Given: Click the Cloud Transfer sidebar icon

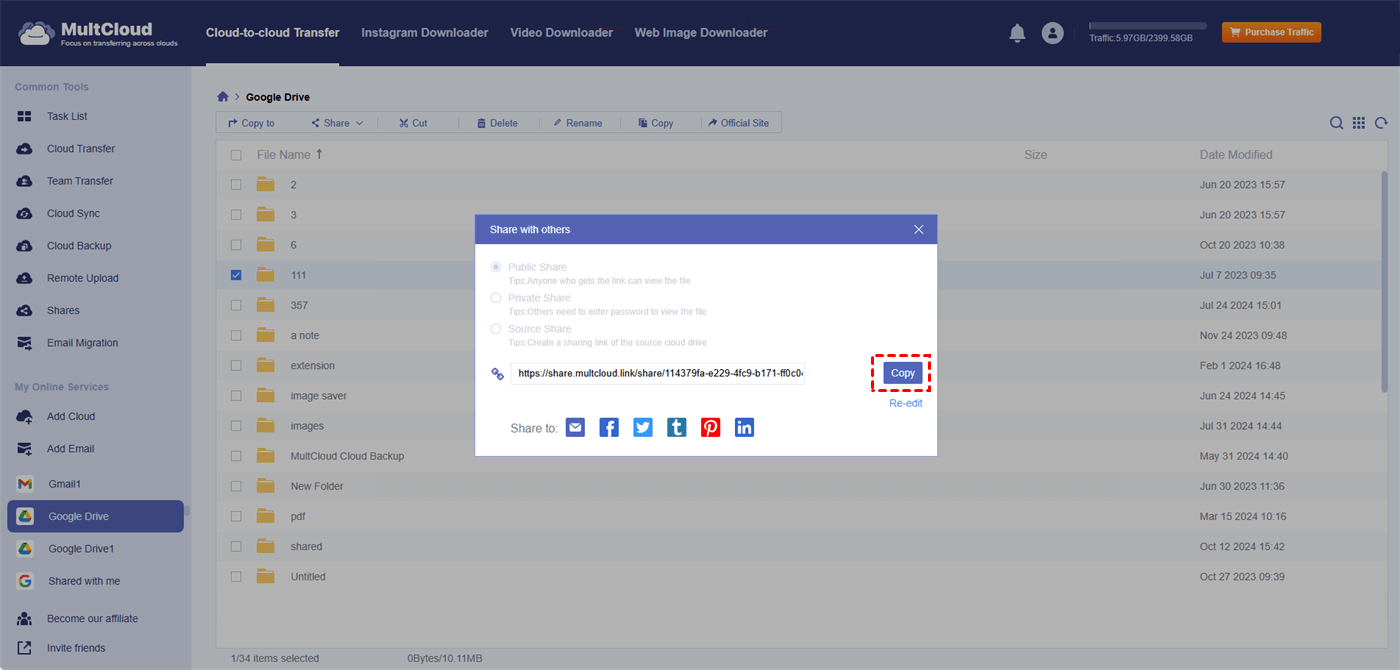Looking at the screenshot, I should tap(25, 149).
